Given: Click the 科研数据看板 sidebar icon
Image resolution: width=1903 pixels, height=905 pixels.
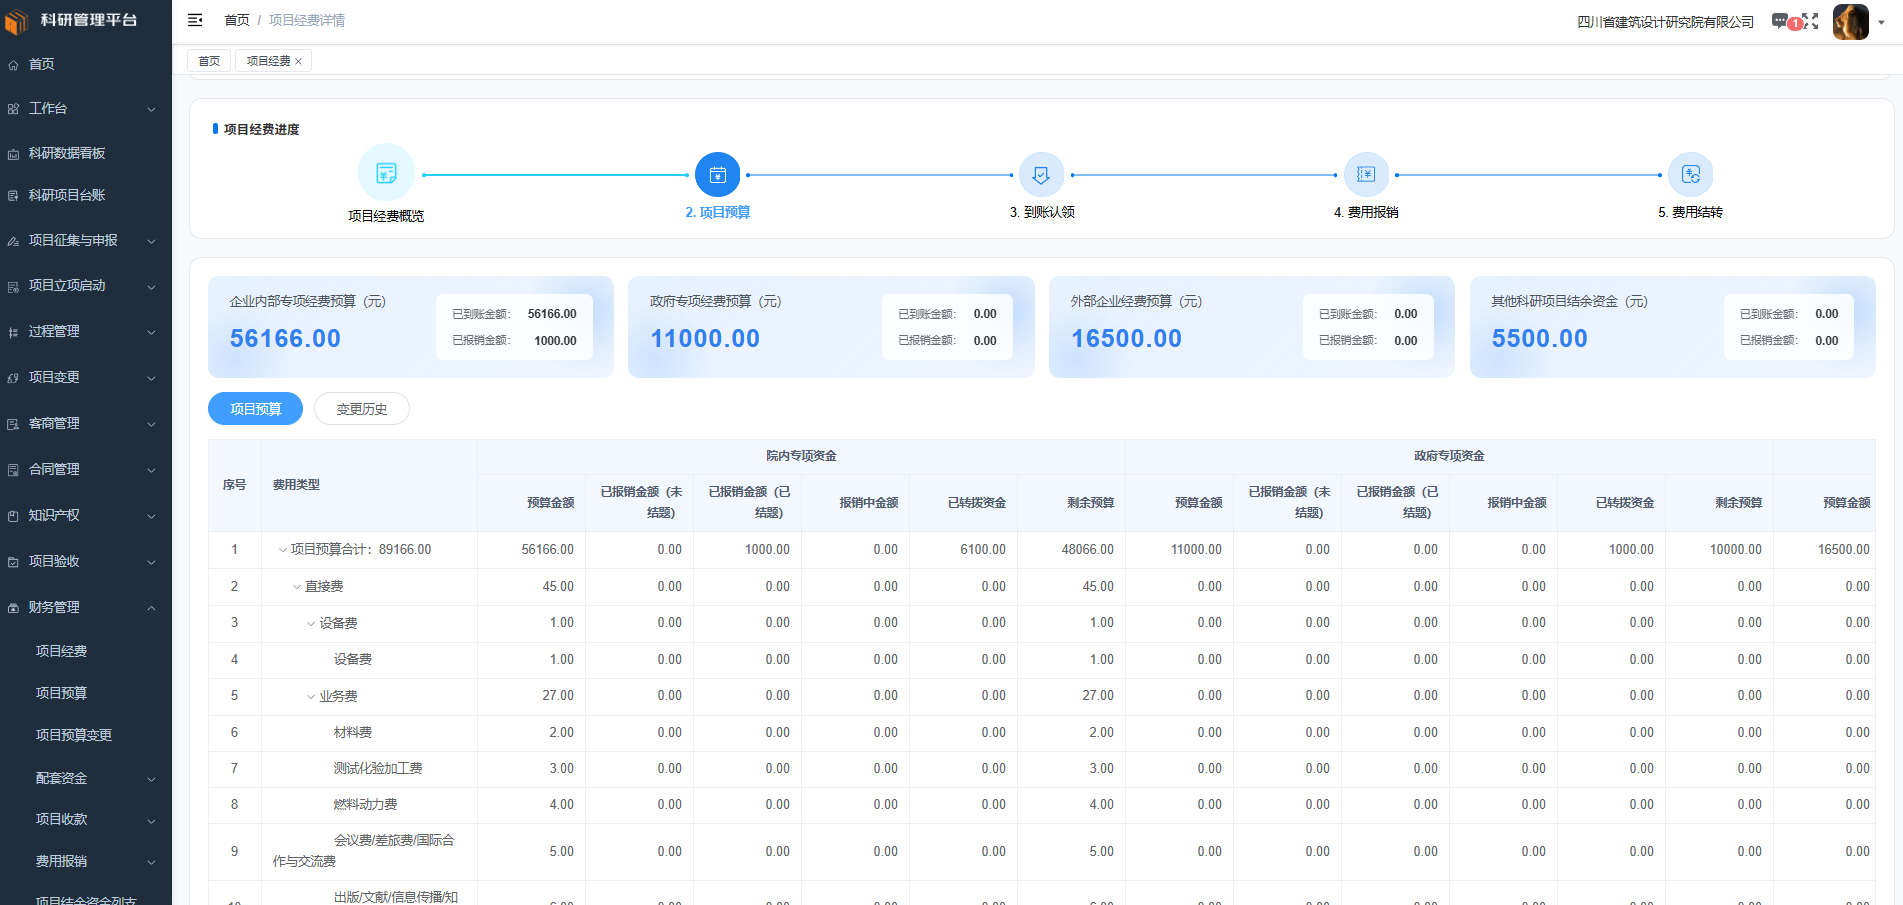Looking at the screenshot, I should click(13, 154).
